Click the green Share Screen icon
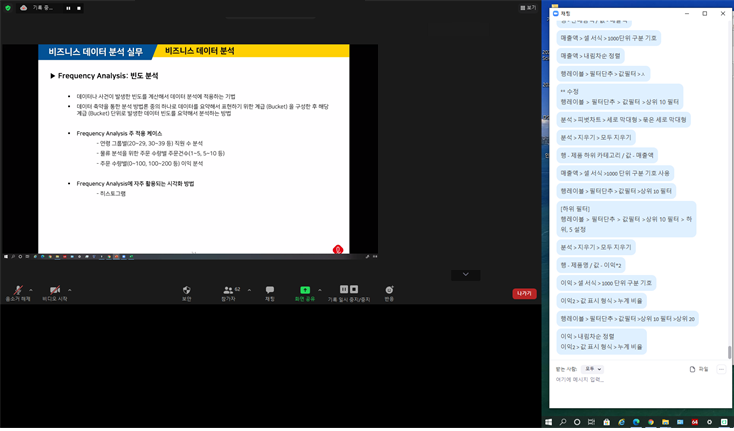This screenshot has width=734, height=431. [x=305, y=291]
